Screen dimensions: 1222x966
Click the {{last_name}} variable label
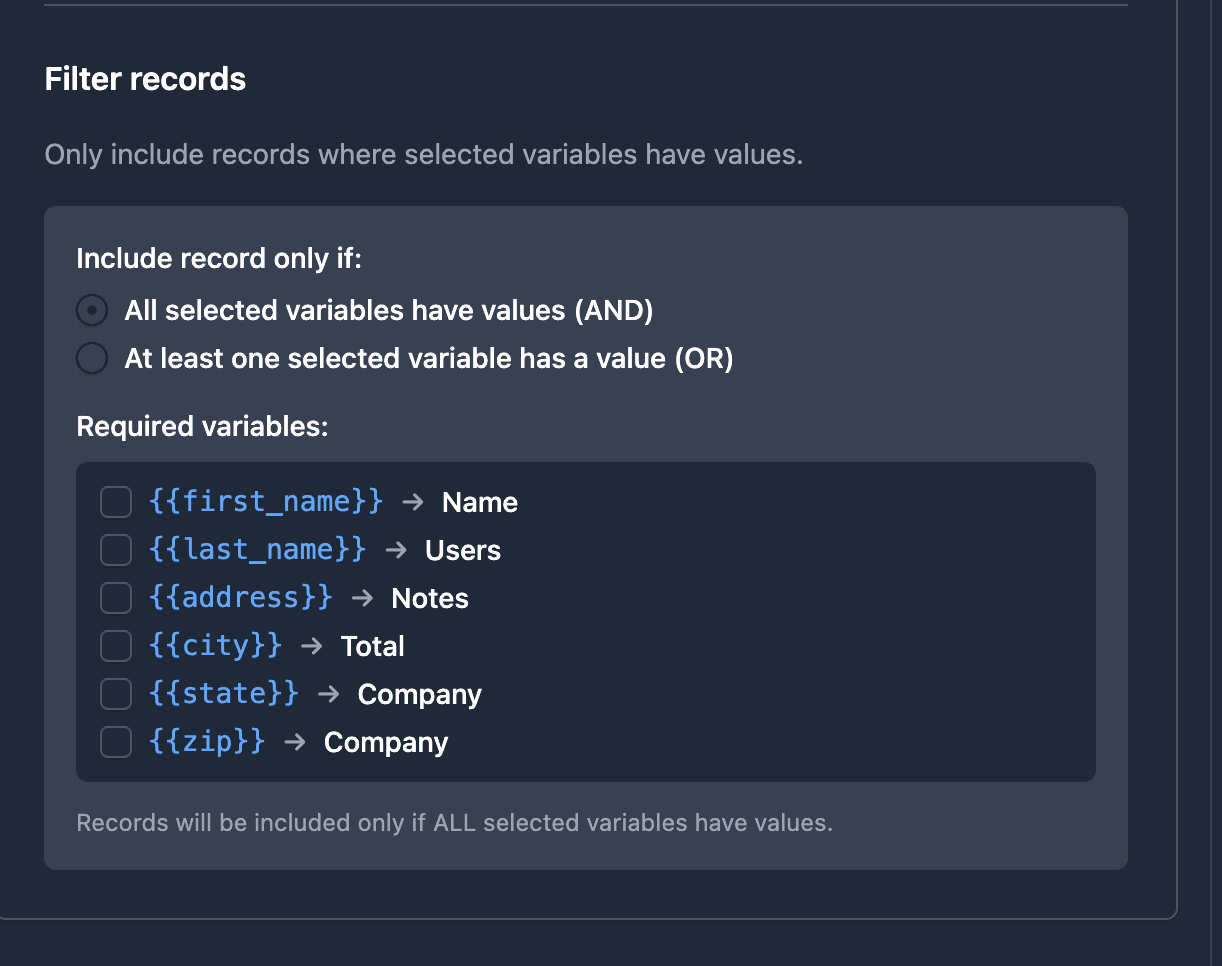(258, 549)
